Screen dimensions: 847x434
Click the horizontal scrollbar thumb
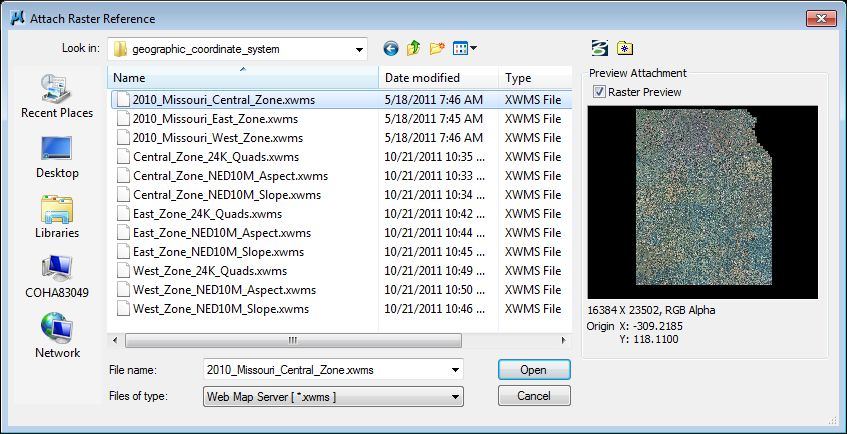pyautogui.click(x=293, y=340)
